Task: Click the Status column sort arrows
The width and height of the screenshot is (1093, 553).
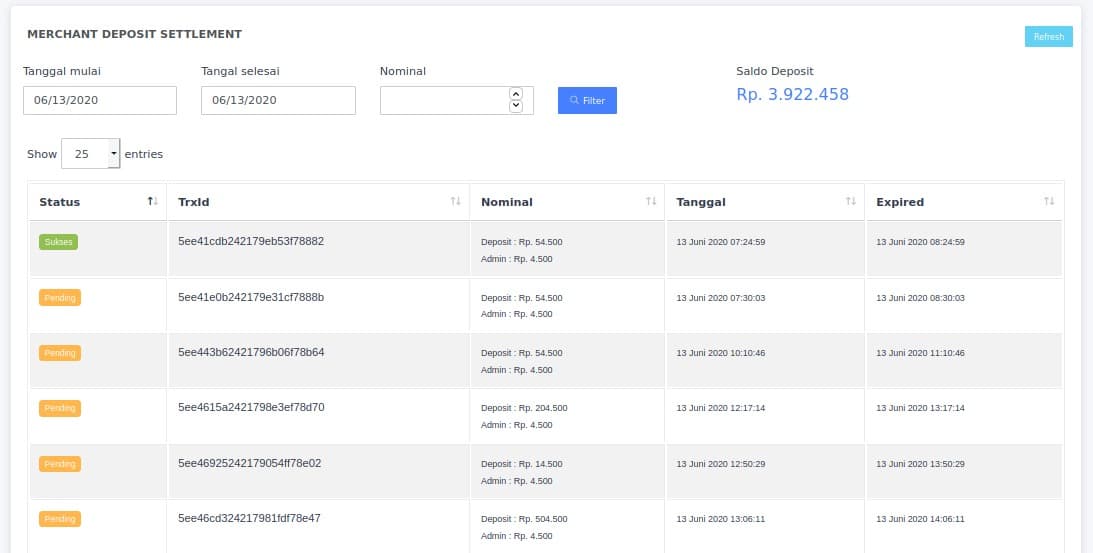Action: click(152, 202)
